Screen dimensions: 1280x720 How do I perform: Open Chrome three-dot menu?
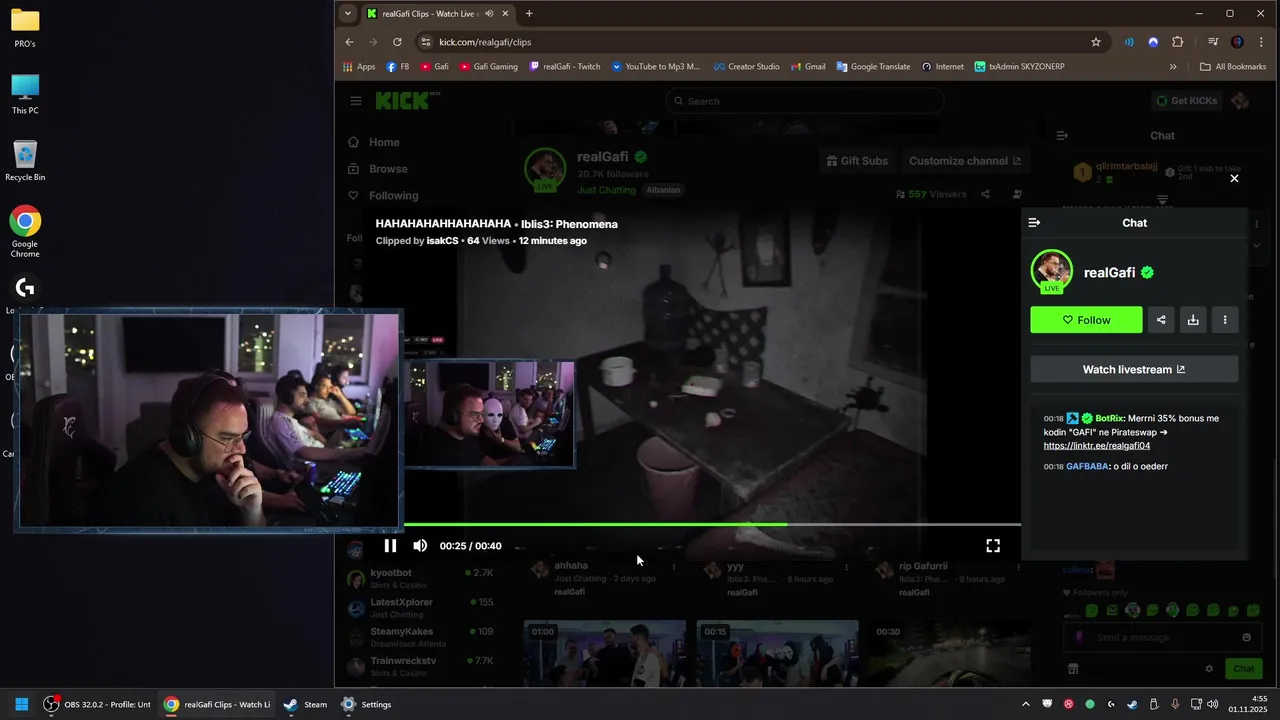click(1261, 42)
